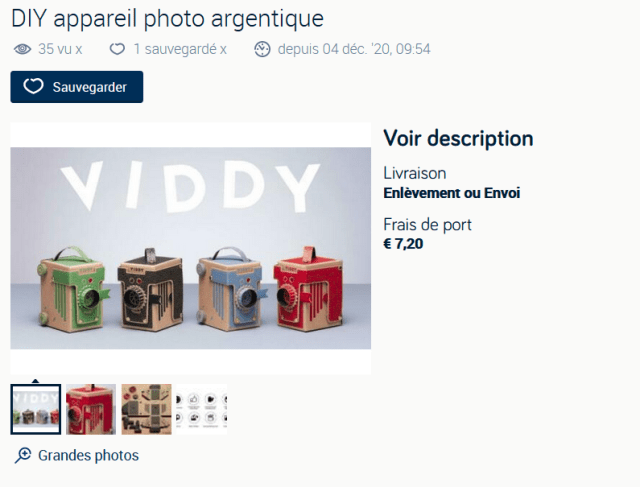The width and height of the screenshot is (640, 487).
Task: Click the 35 vu x view counter
Action: 60,49
